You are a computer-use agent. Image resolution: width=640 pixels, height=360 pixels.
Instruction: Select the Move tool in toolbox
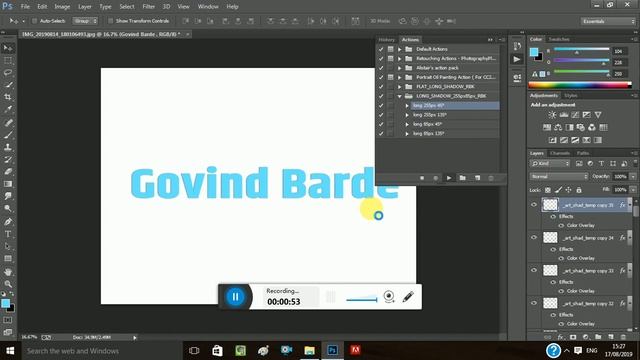pos(8,49)
